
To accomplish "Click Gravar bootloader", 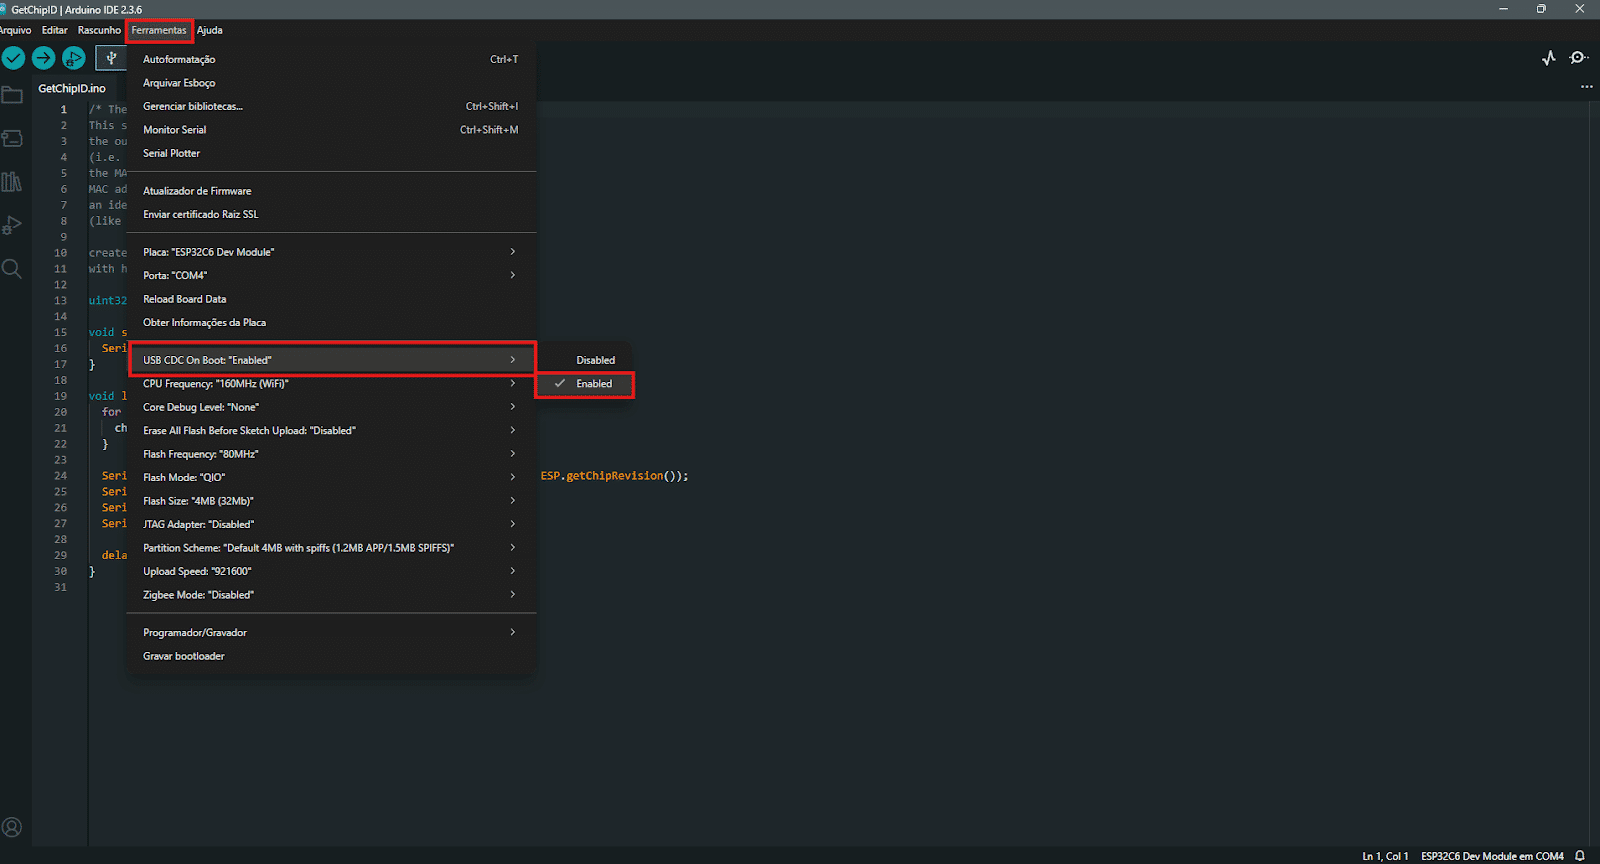I will [184, 656].
